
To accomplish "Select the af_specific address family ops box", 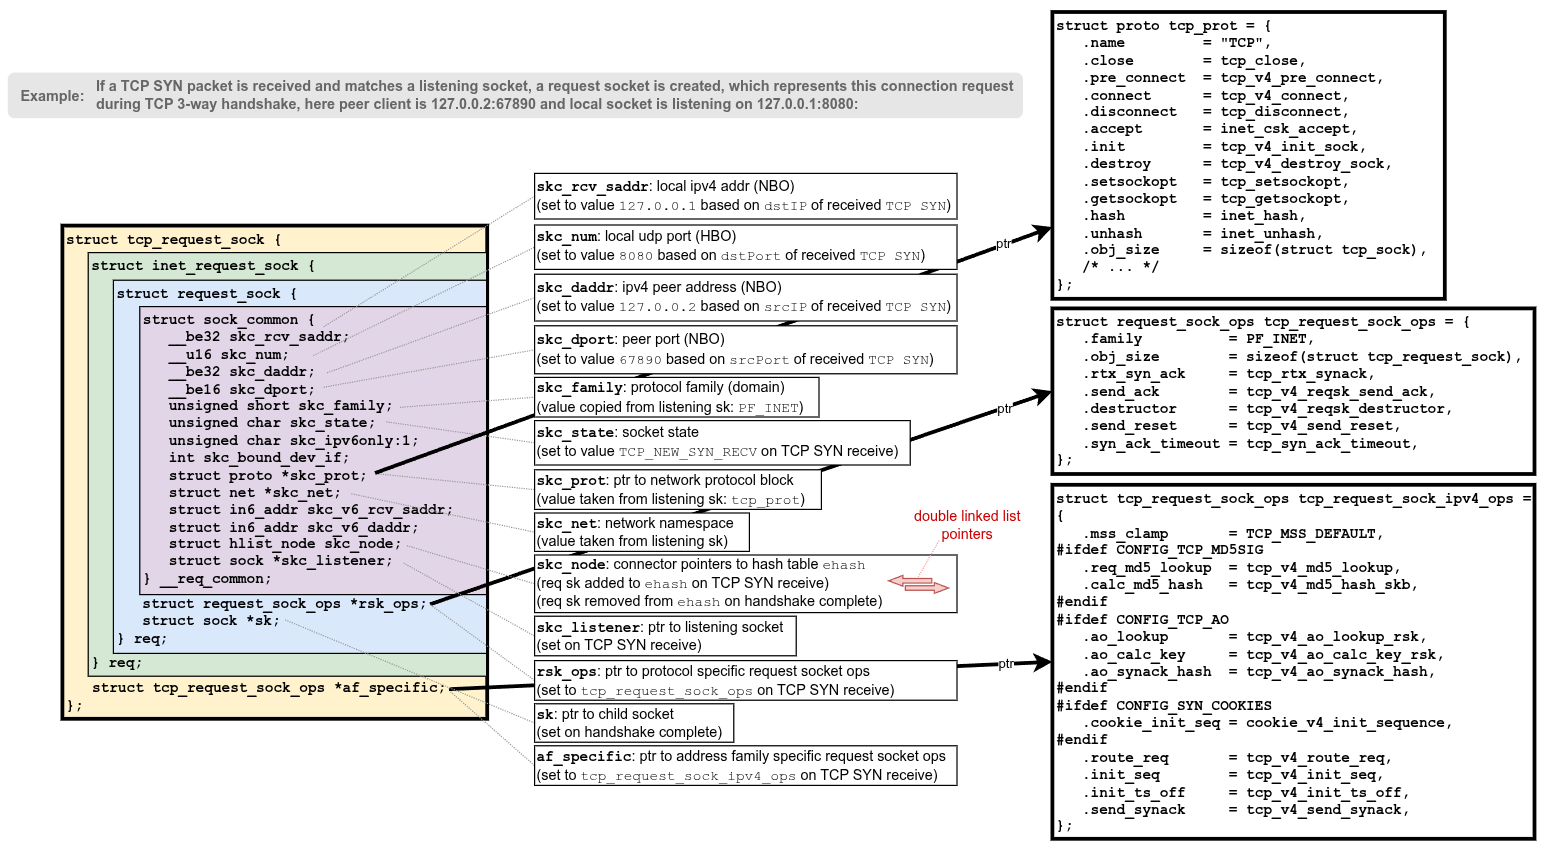I will pyautogui.click(x=745, y=766).
